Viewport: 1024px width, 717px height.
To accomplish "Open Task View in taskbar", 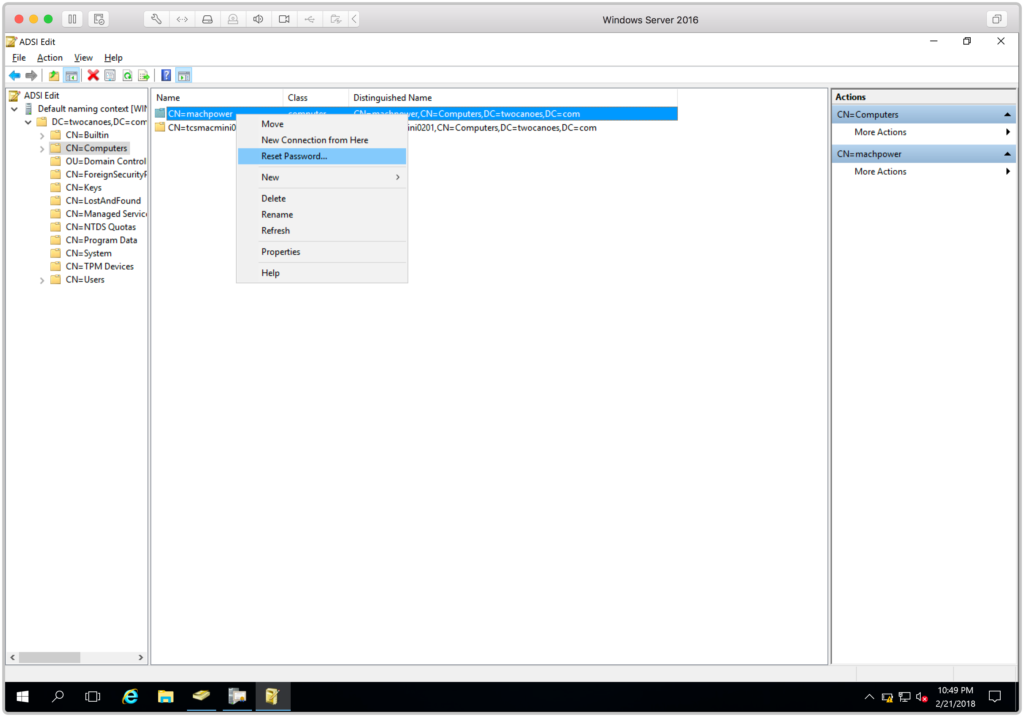I will [93, 697].
